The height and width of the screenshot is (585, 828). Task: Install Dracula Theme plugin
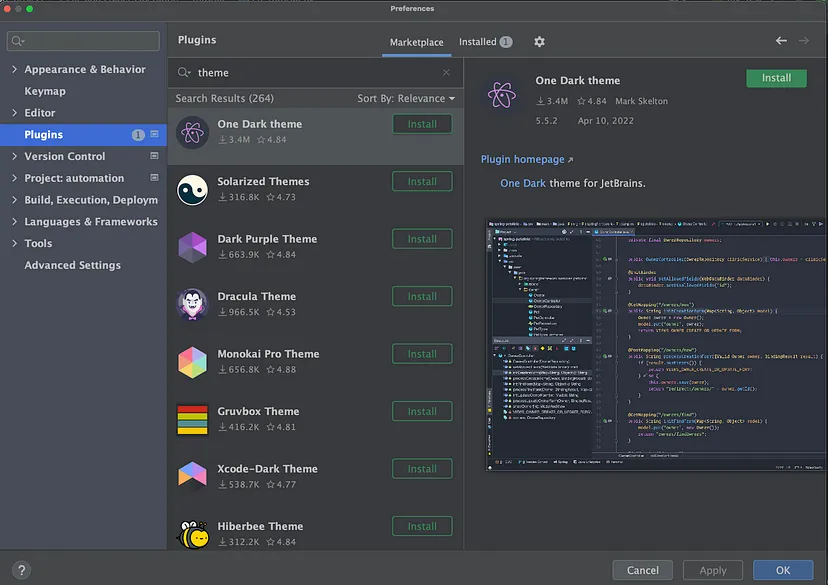click(422, 296)
